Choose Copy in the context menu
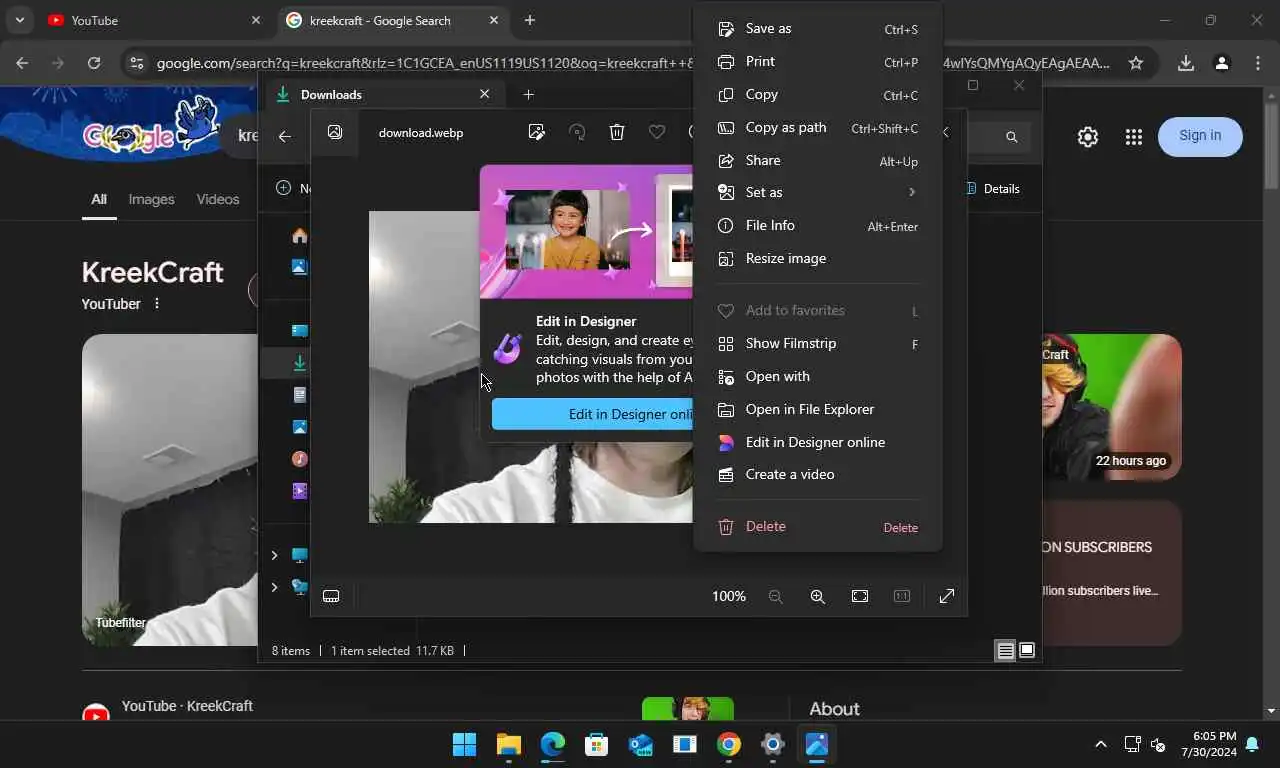 click(x=817, y=95)
